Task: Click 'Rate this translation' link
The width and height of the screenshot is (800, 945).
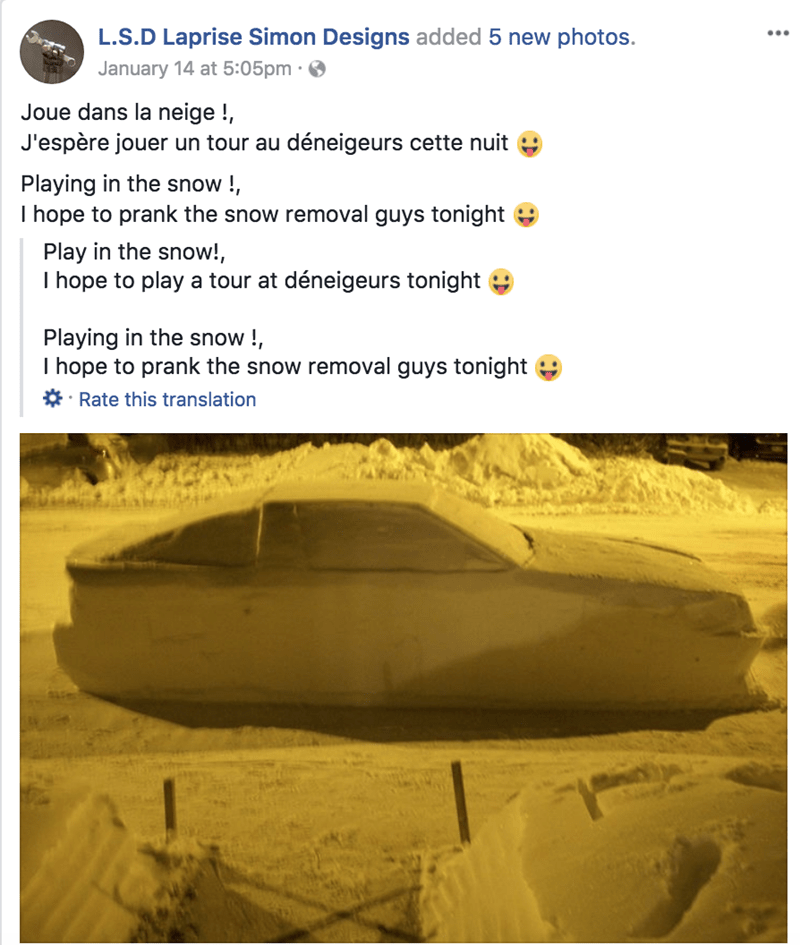Action: point(167,400)
